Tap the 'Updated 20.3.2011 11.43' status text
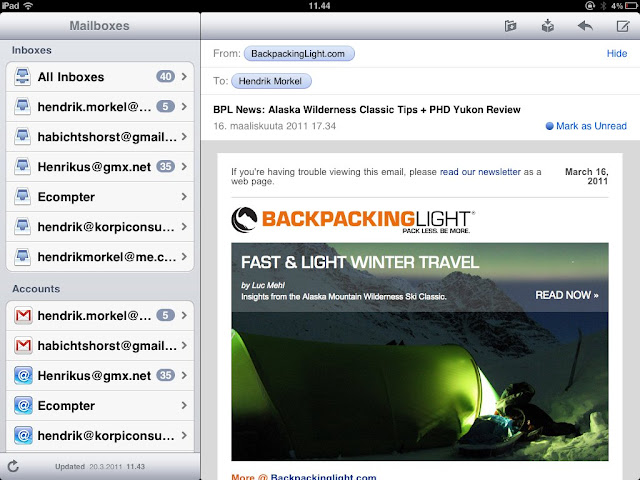 [100, 467]
